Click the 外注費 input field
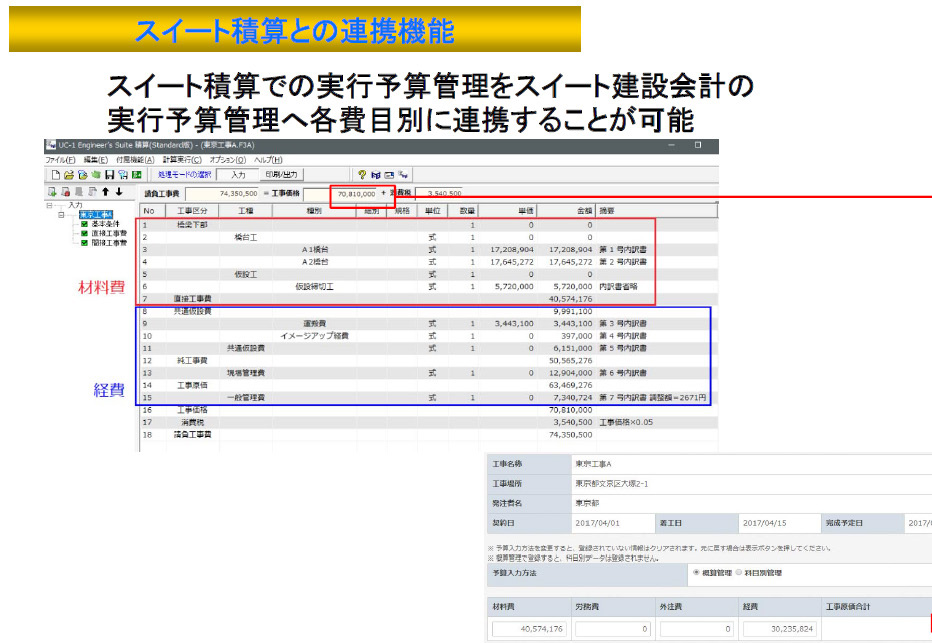Viewport: 932px width, 643px height. pyautogui.click(x=696, y=629)
